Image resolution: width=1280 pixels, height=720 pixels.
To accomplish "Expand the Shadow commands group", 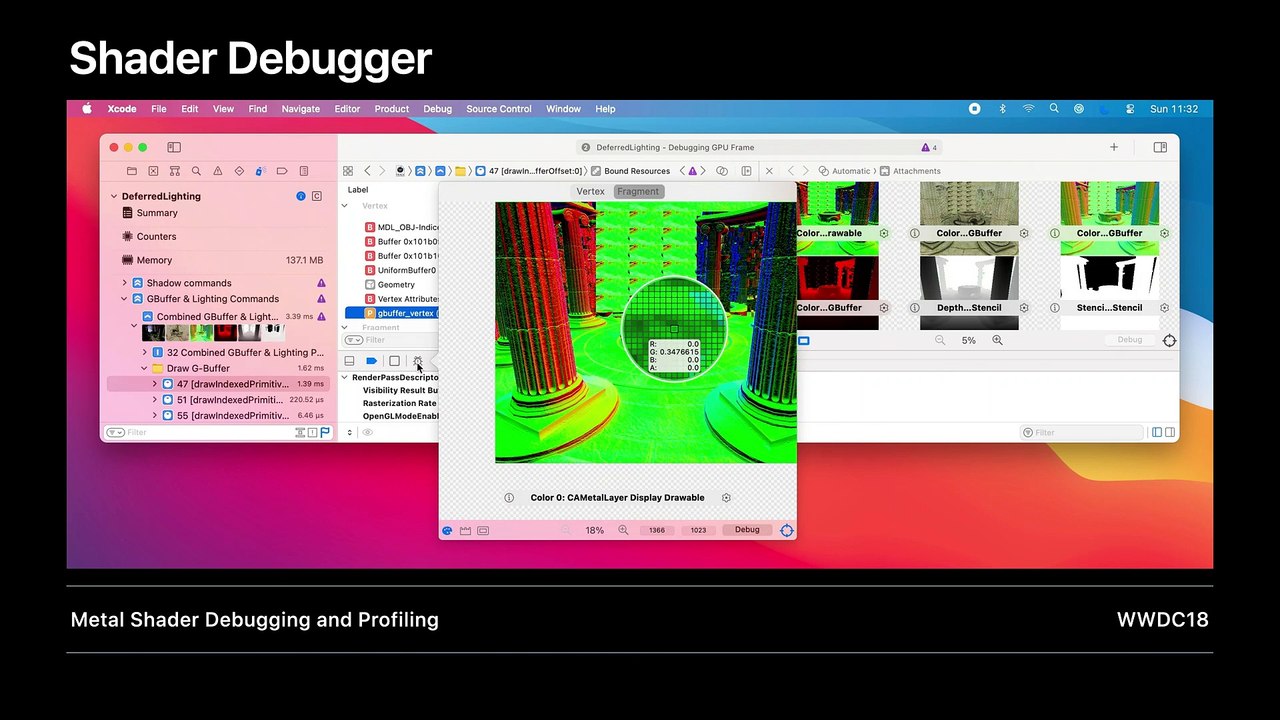I will coord(125,283).
